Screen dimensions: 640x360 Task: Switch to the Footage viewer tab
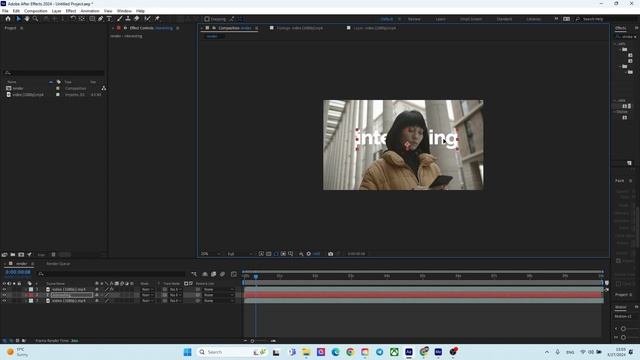coord(299,28)
